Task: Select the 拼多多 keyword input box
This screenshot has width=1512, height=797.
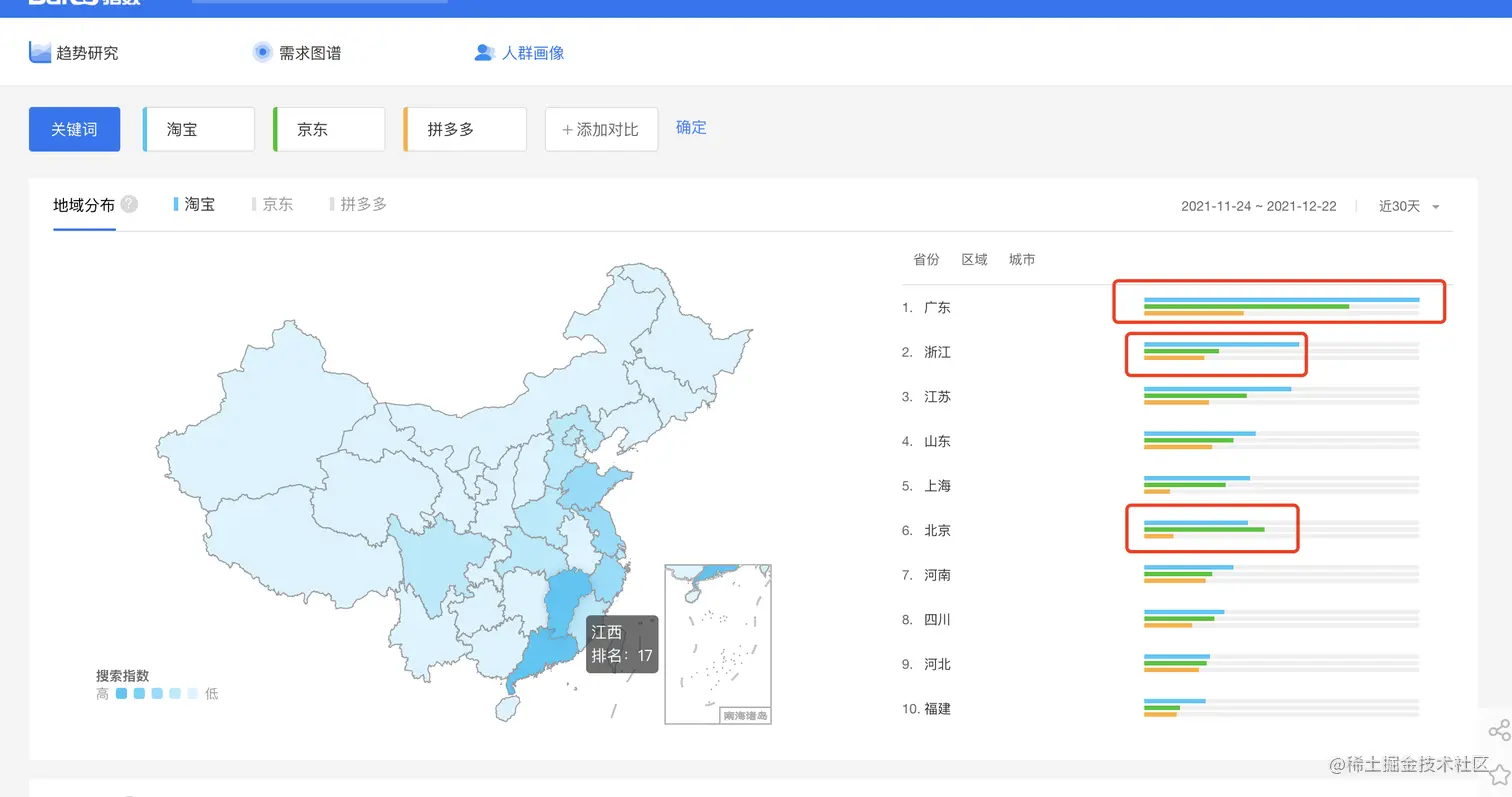Action: pyautogui.click(x=465, y=130)
